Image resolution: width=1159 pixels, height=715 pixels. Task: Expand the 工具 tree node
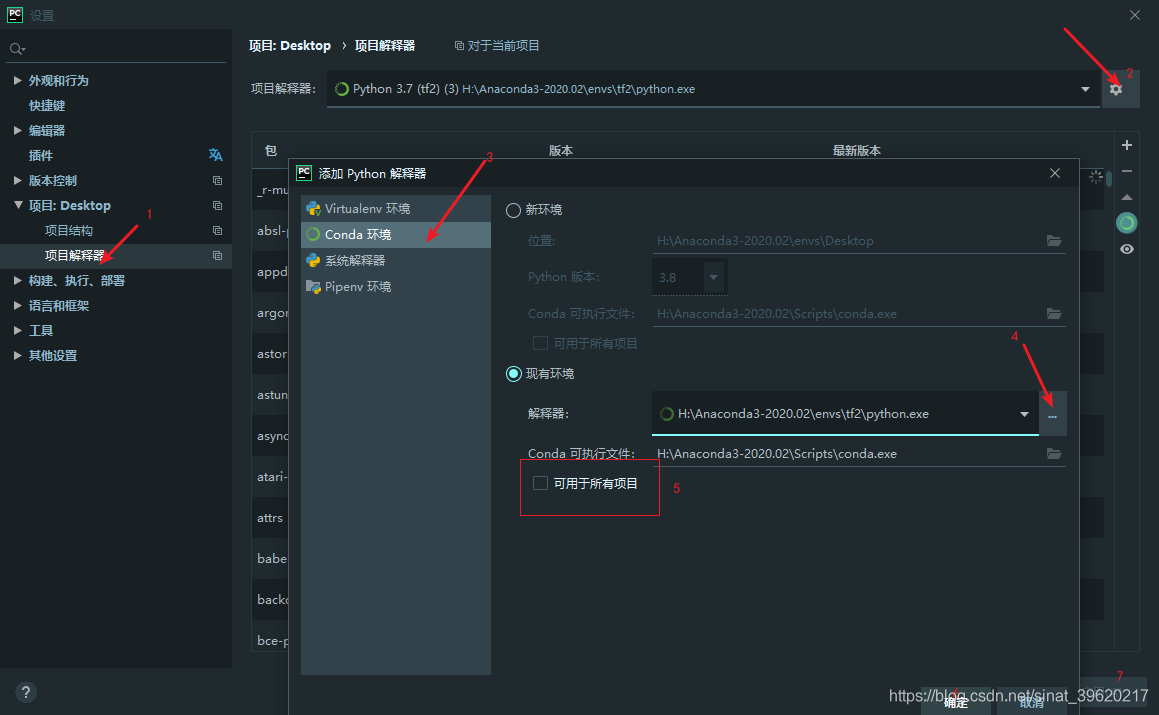coord(17,330)
